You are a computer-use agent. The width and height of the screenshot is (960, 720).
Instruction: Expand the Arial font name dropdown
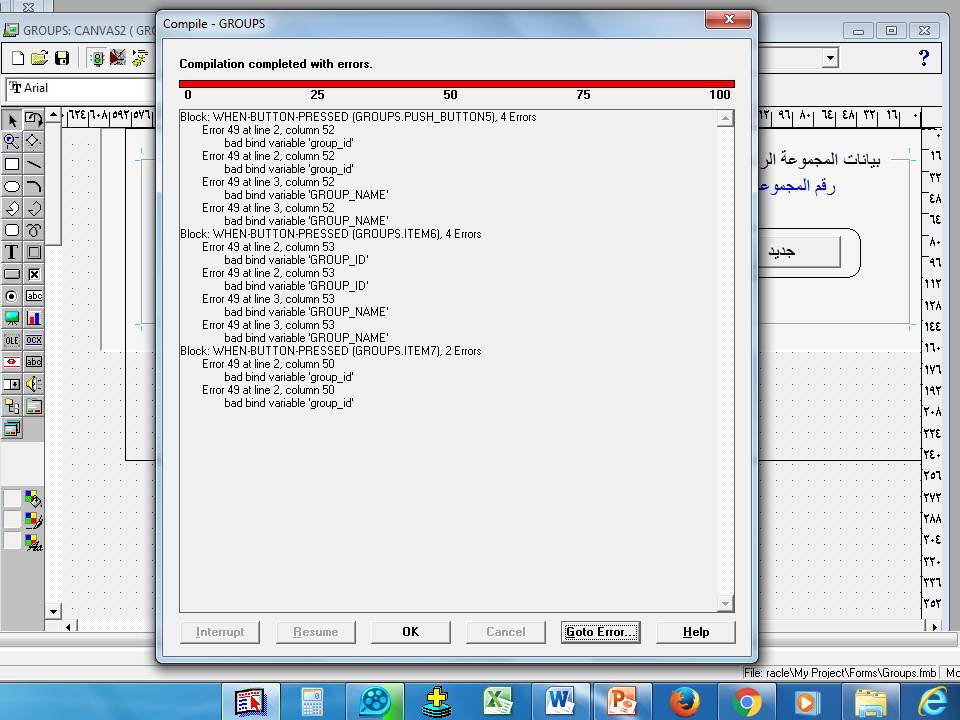coord(80,88)
